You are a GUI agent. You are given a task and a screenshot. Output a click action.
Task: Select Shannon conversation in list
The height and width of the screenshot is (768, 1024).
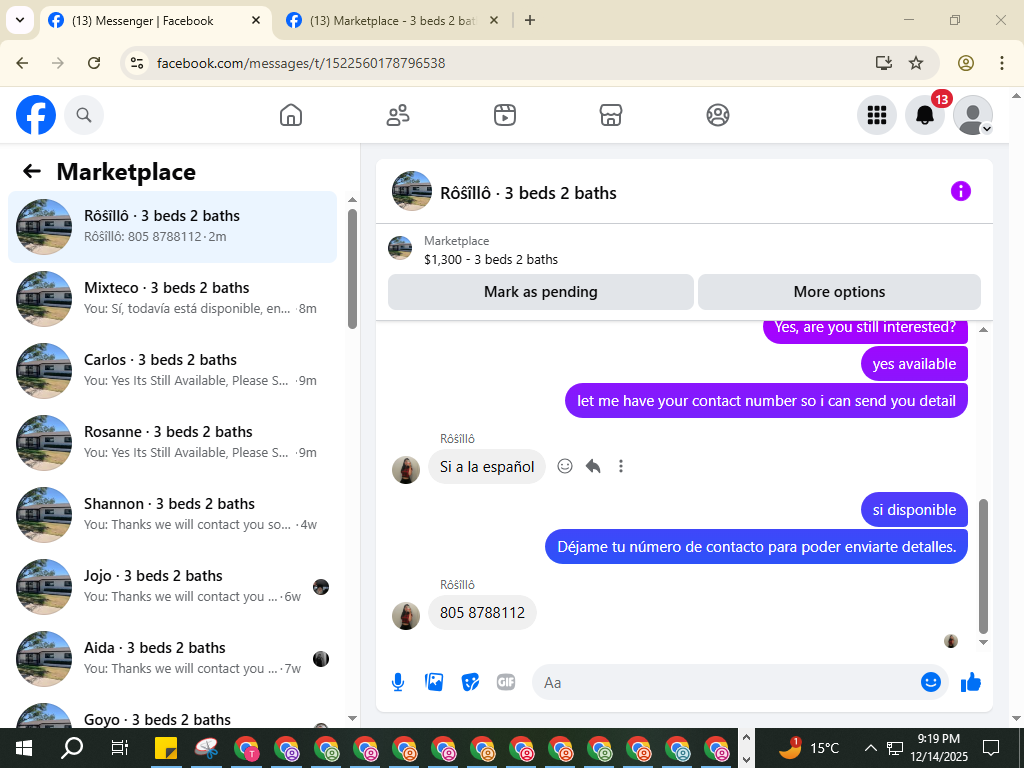coord(172,514)
